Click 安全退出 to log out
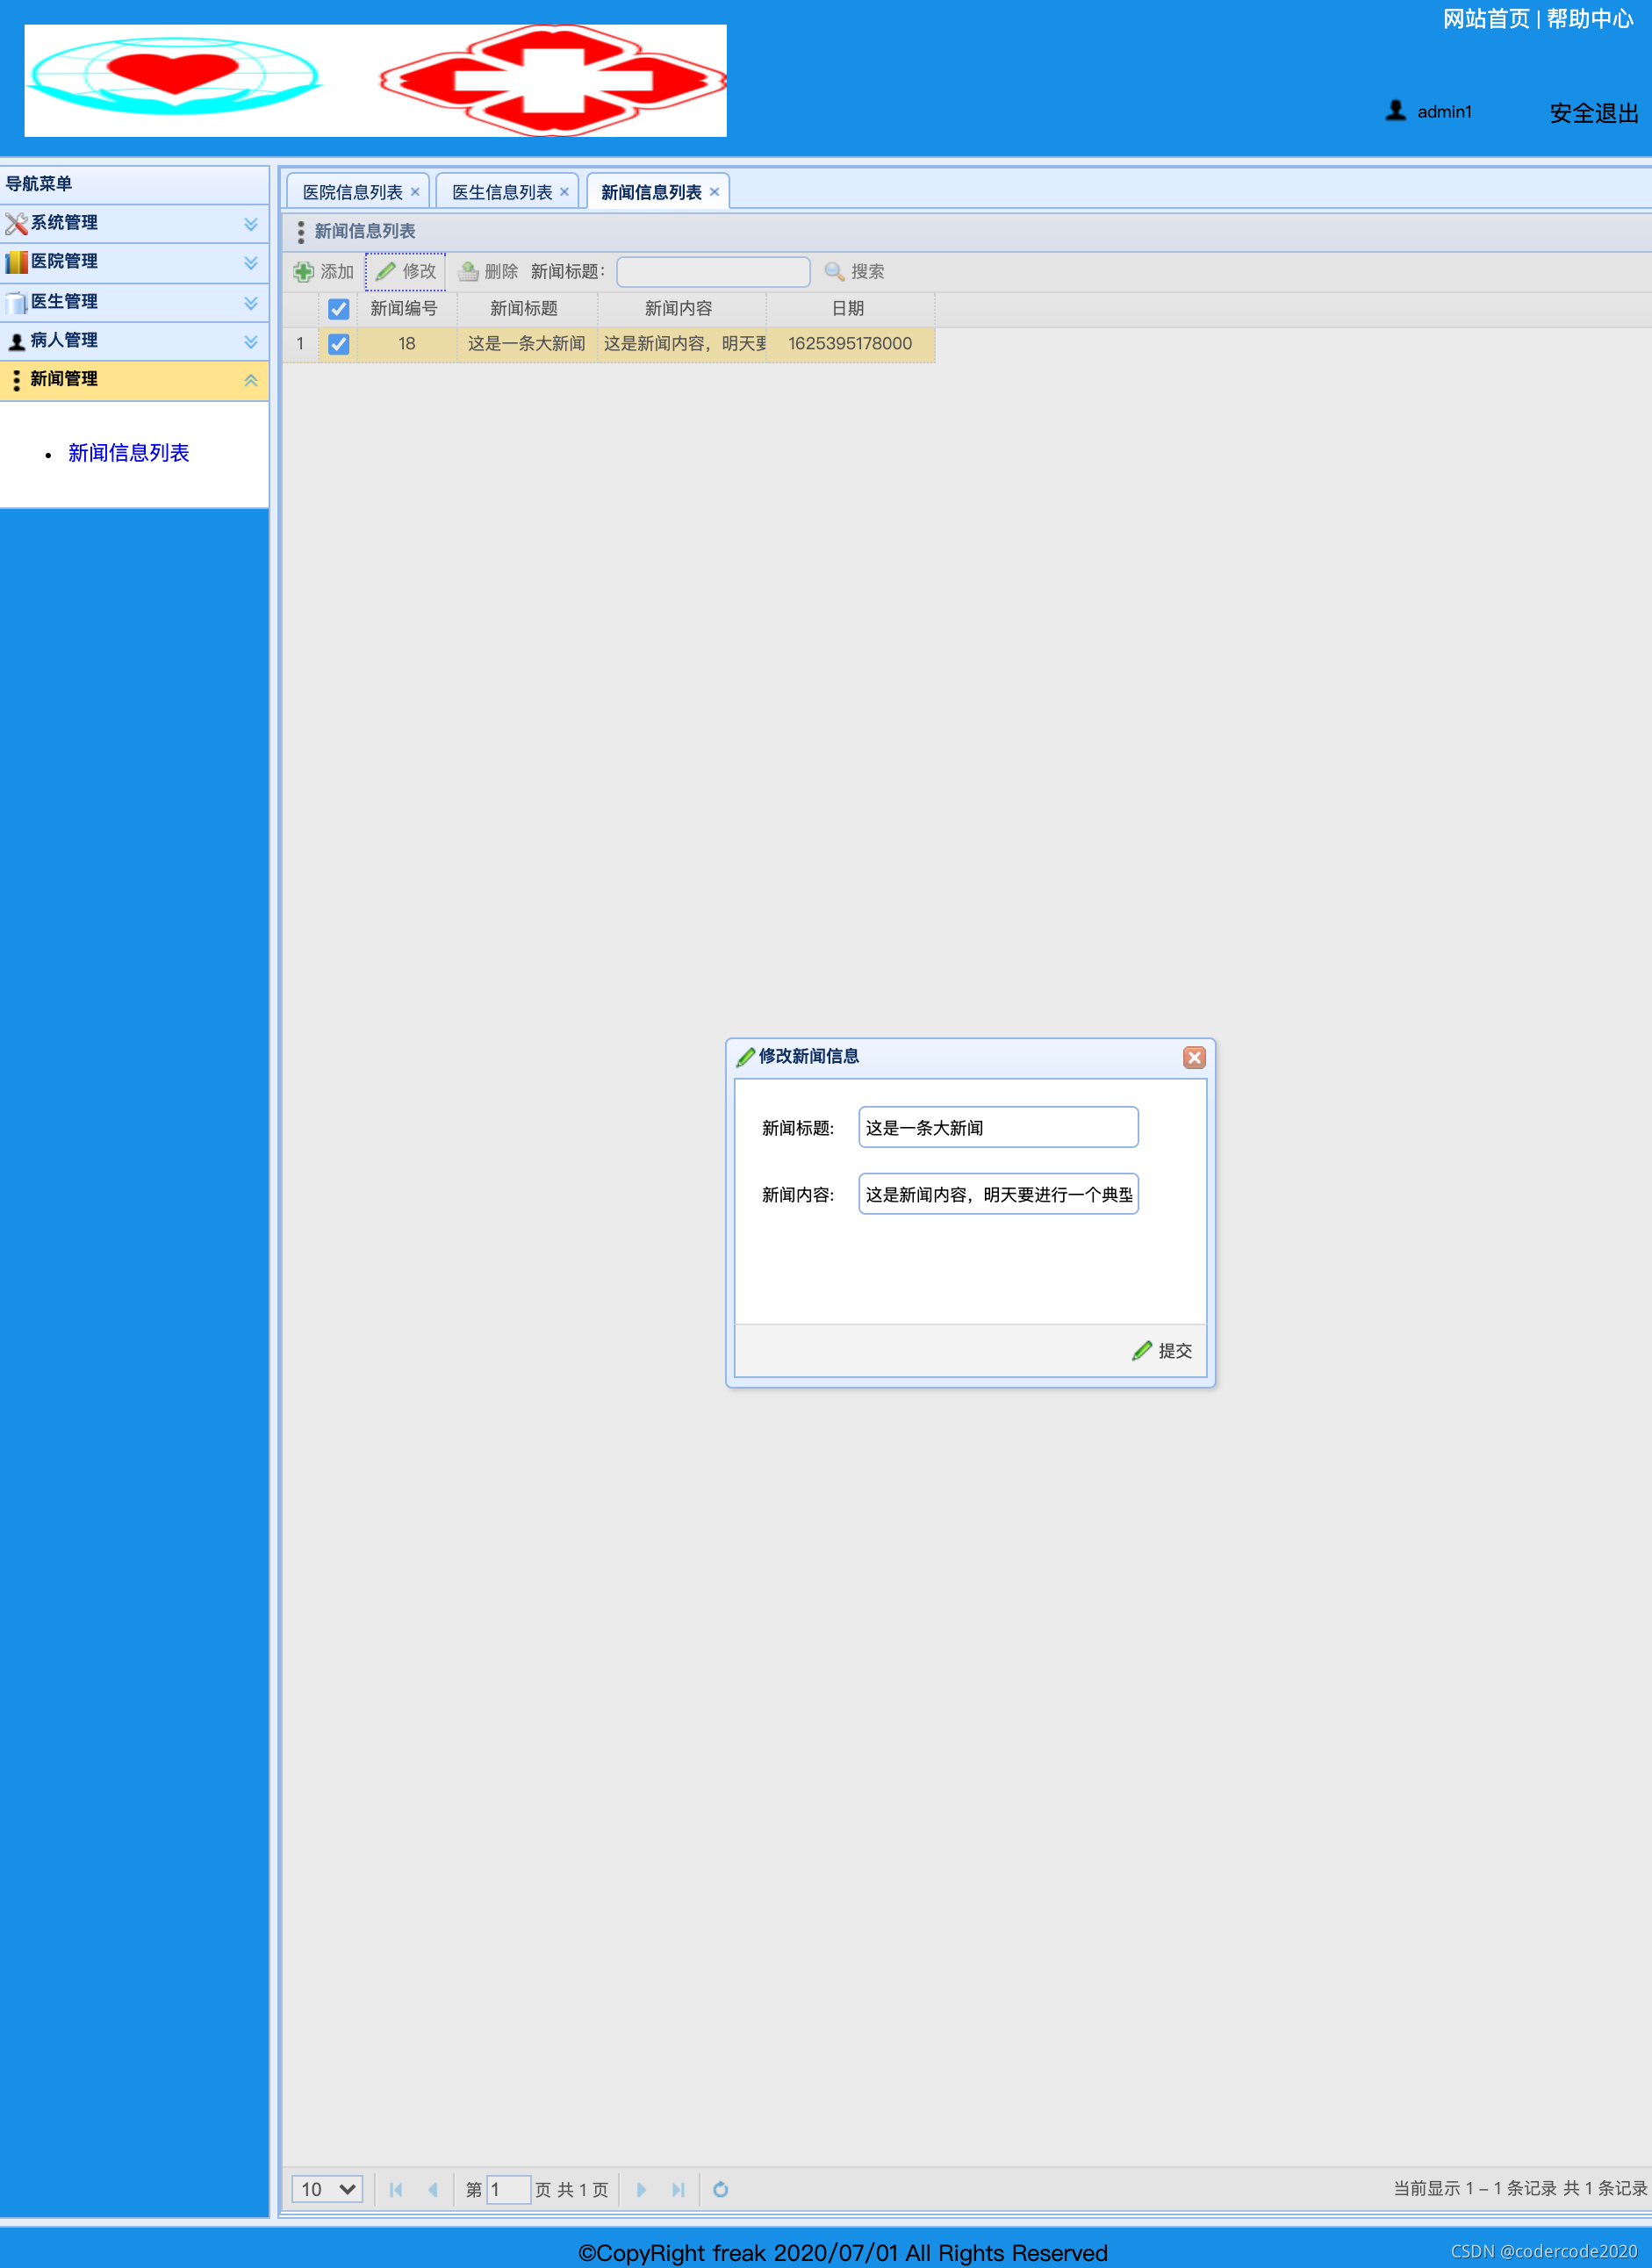 [1594, 113]
